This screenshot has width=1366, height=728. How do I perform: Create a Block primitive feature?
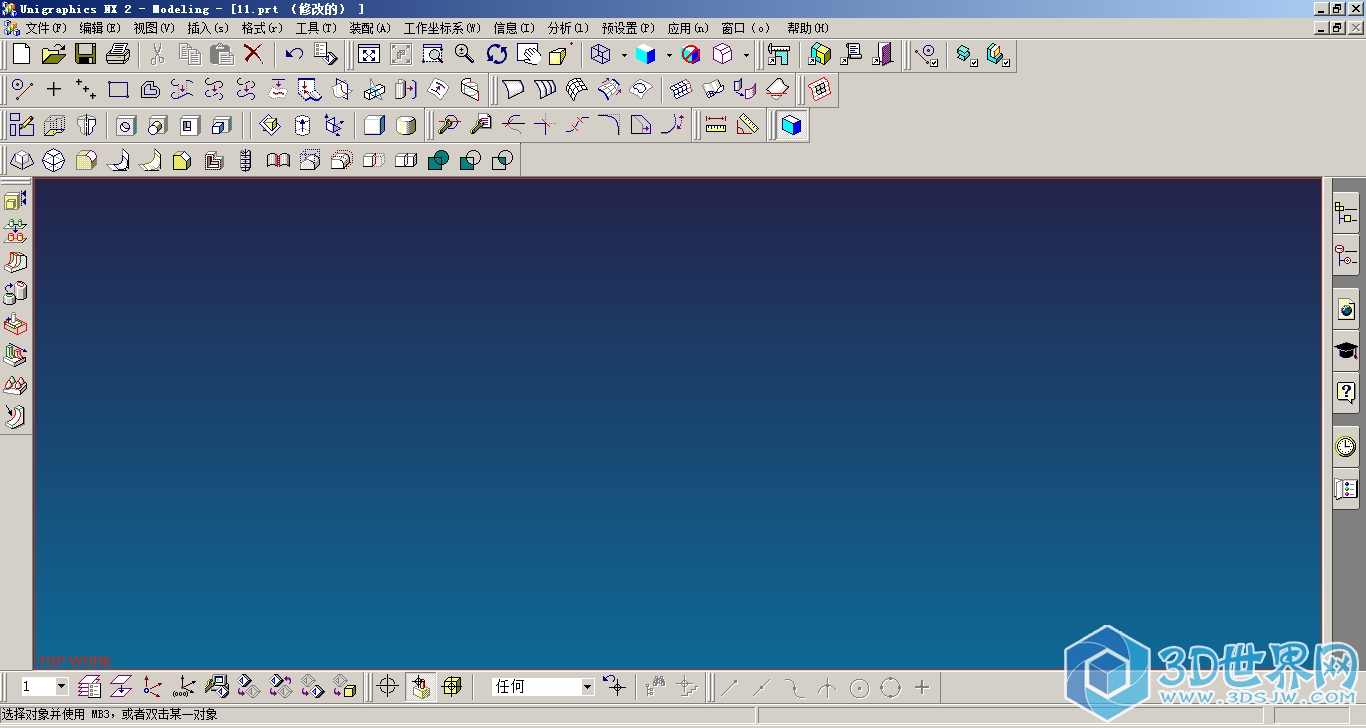click(374, 125)
